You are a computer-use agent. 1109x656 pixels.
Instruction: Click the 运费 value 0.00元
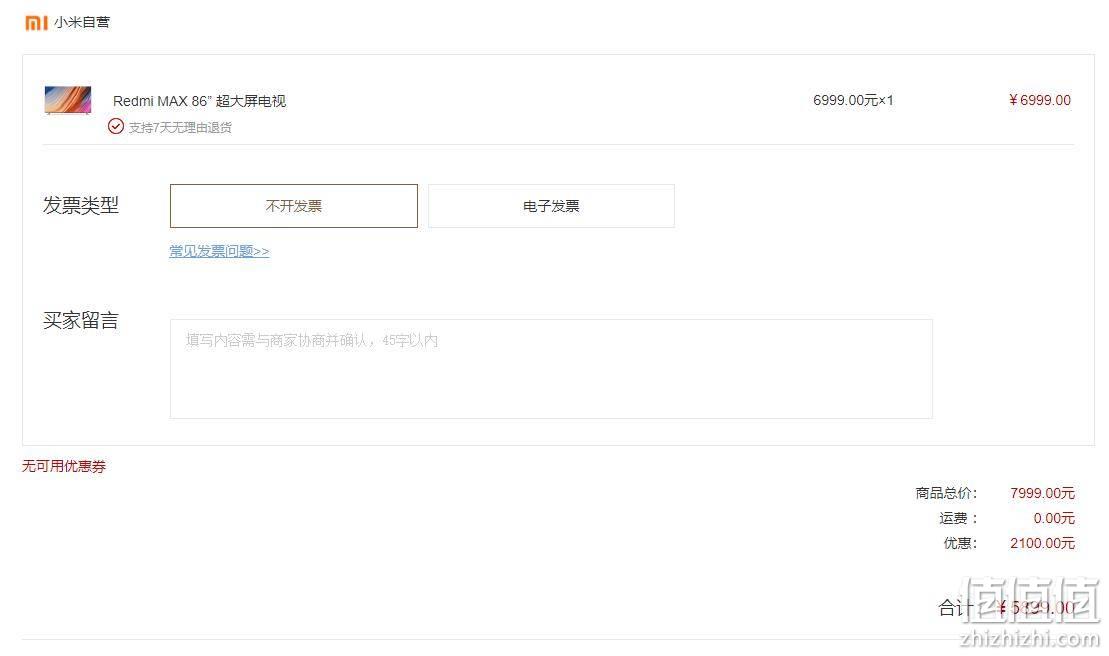pos(1054,518)
